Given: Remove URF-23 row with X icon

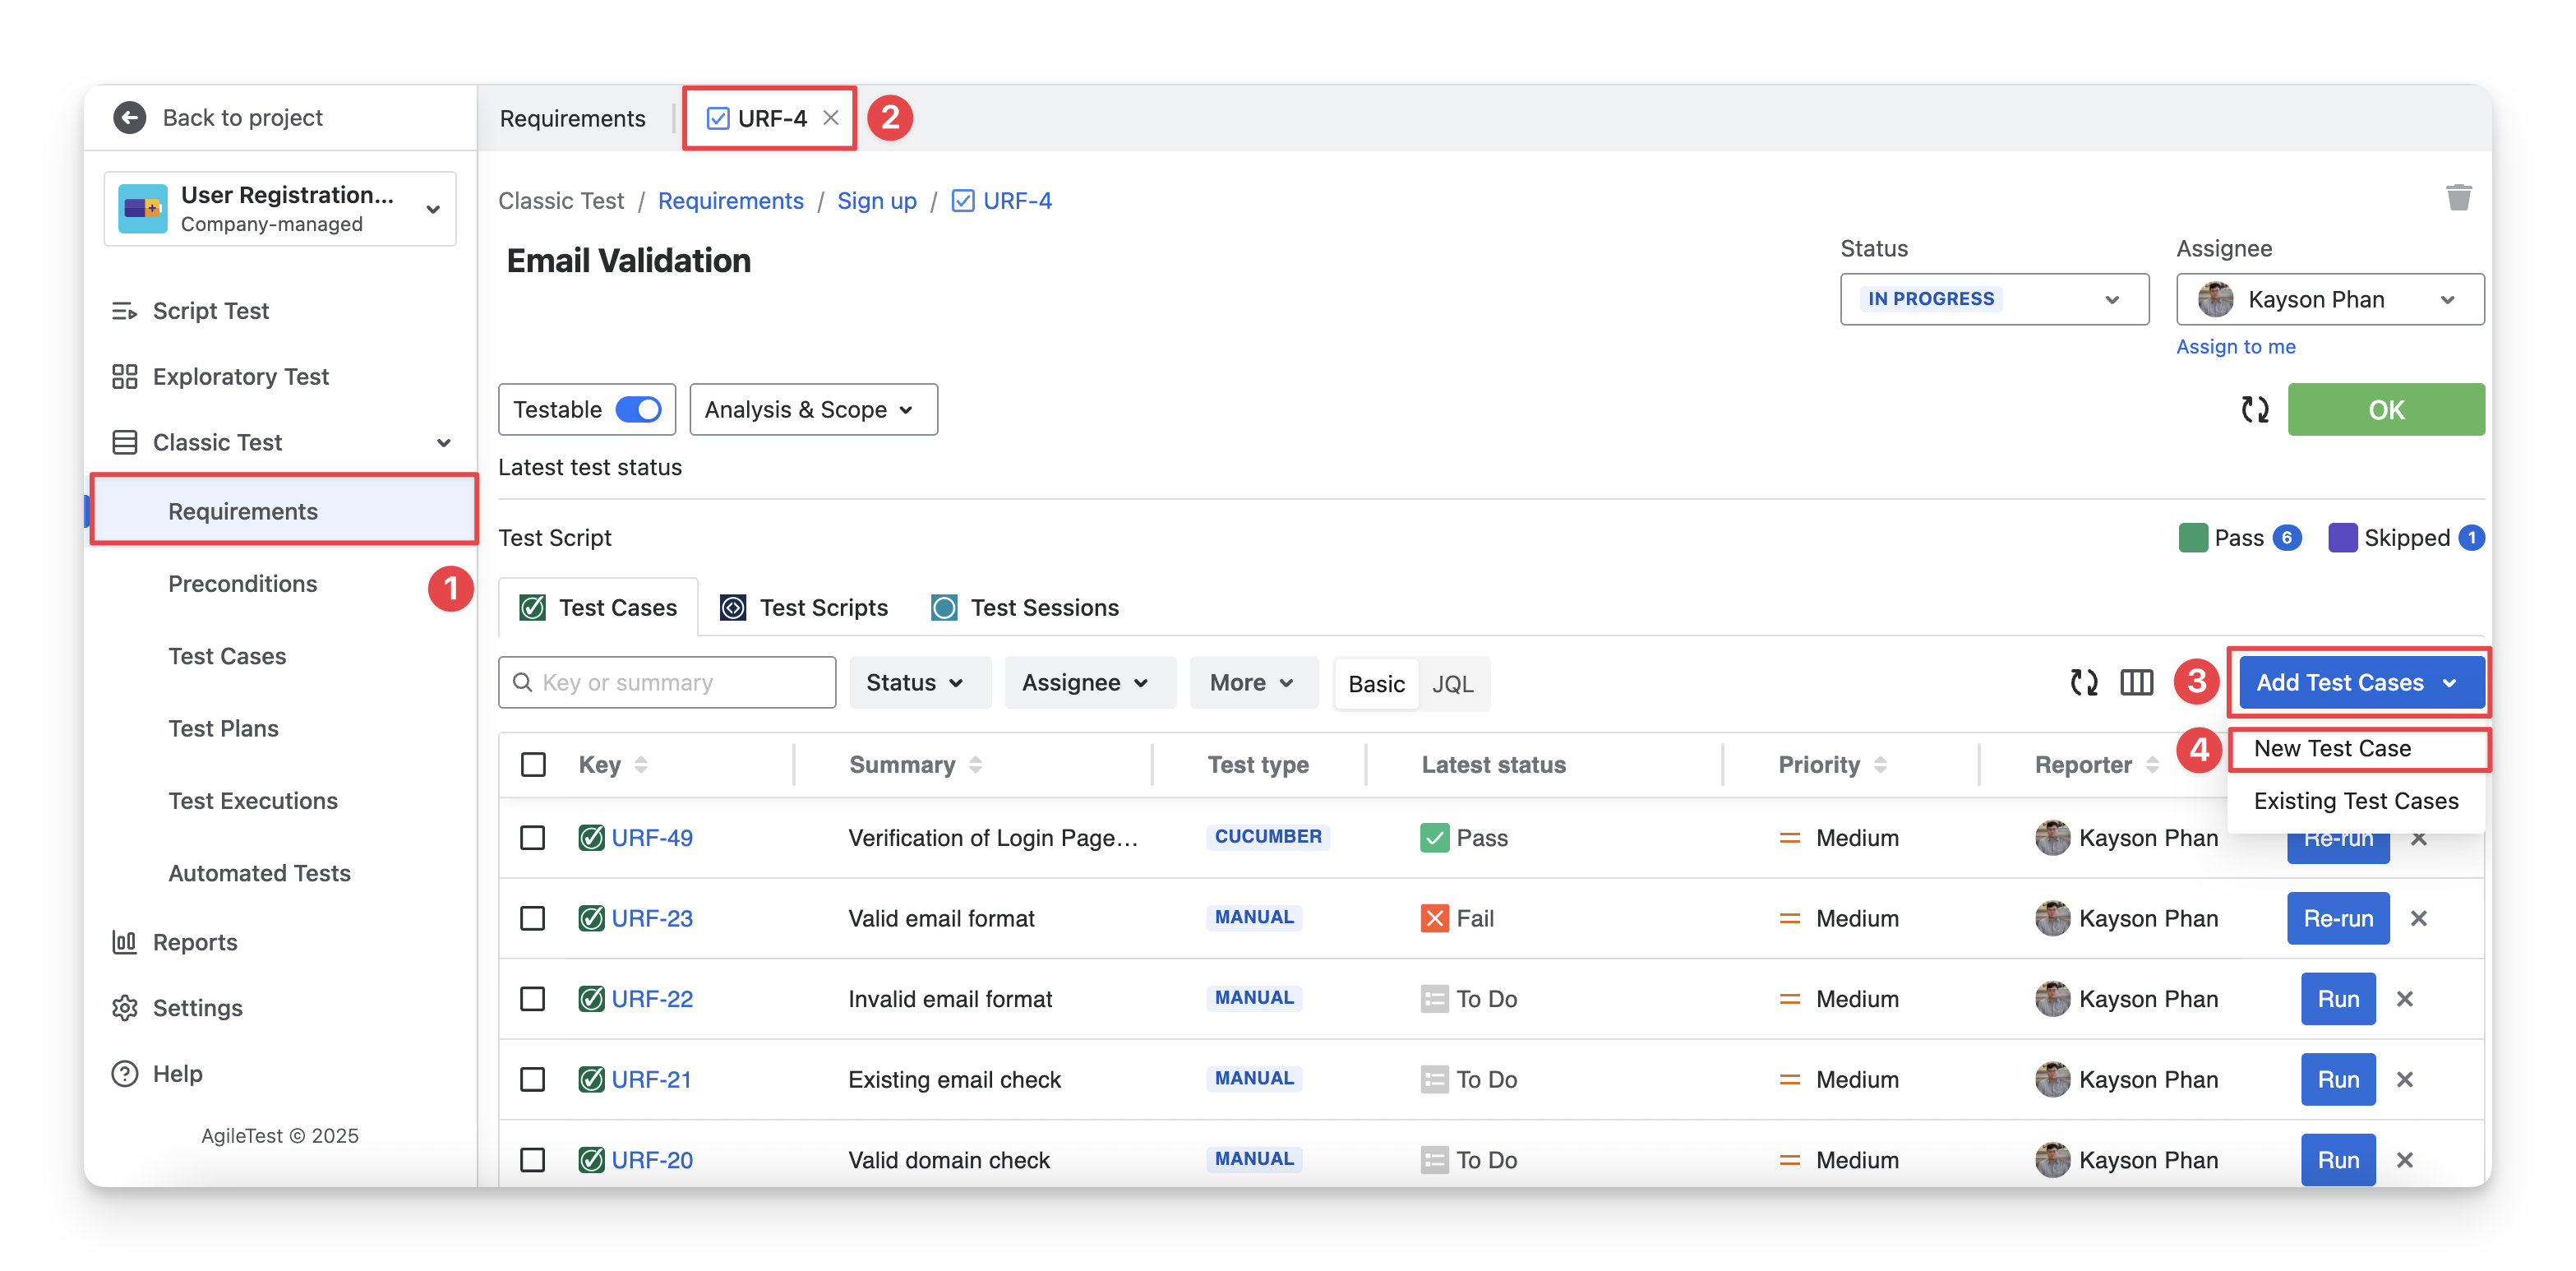Looking at the screenshot, I should (x=2418, y=918).
